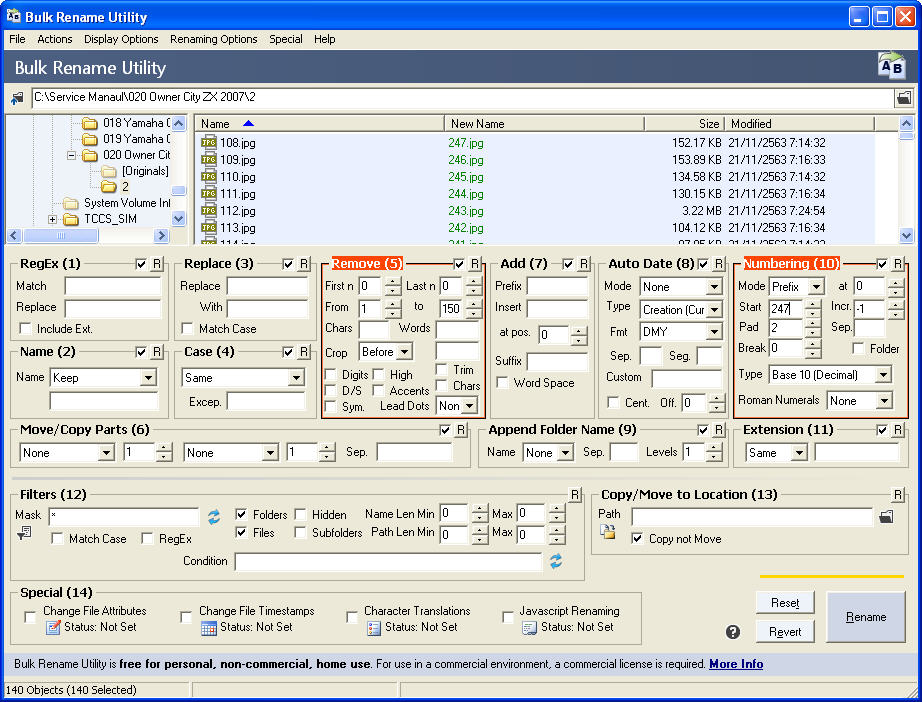Click the help question mark icon
Image resolution: width=922 pixels, height=702 pixels.
733,631
